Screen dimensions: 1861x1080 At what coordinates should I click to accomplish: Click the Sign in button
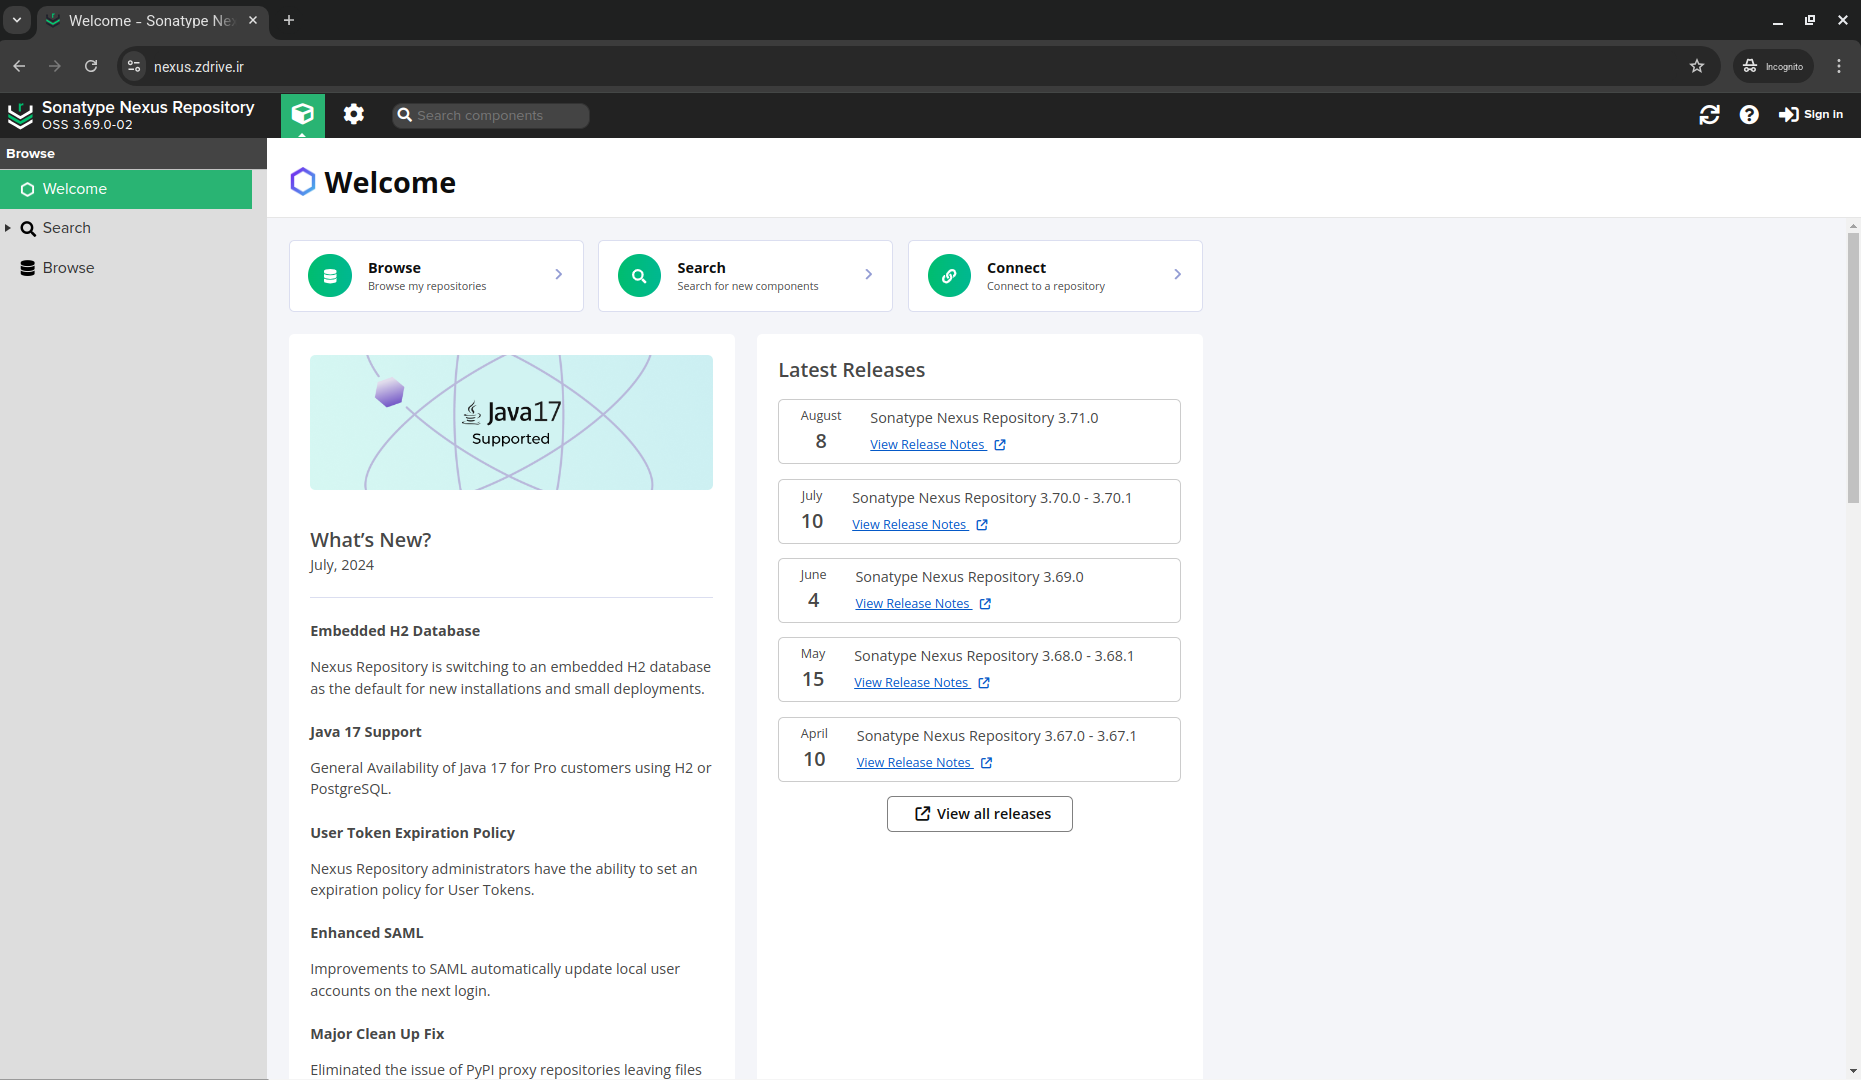[1811, 115]
